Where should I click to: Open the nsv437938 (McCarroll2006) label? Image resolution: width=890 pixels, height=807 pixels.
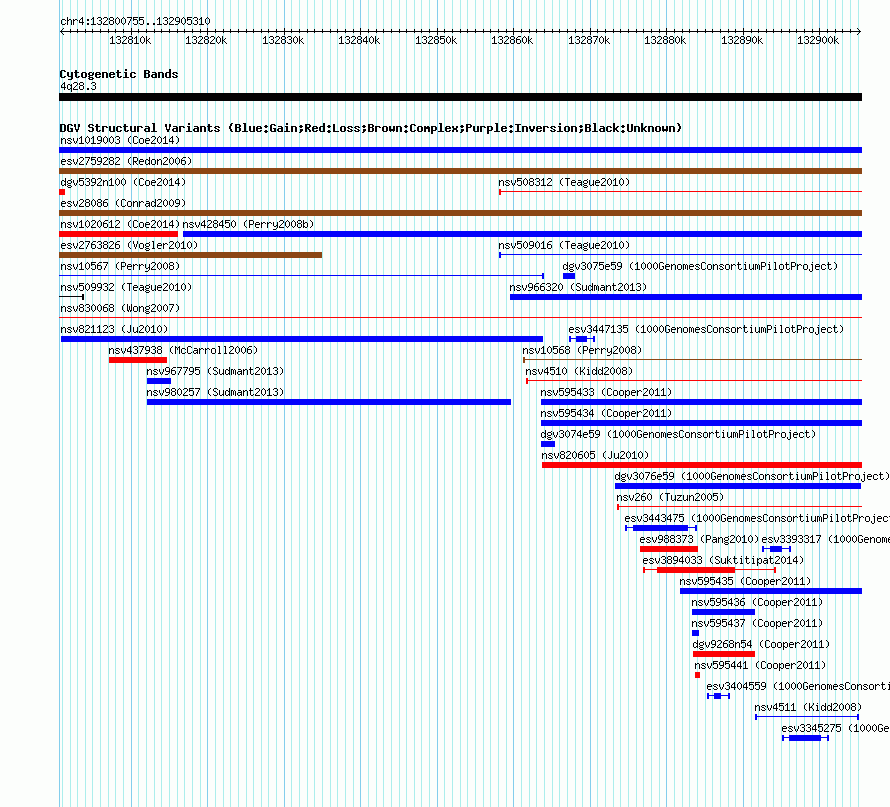pos(183,350)
